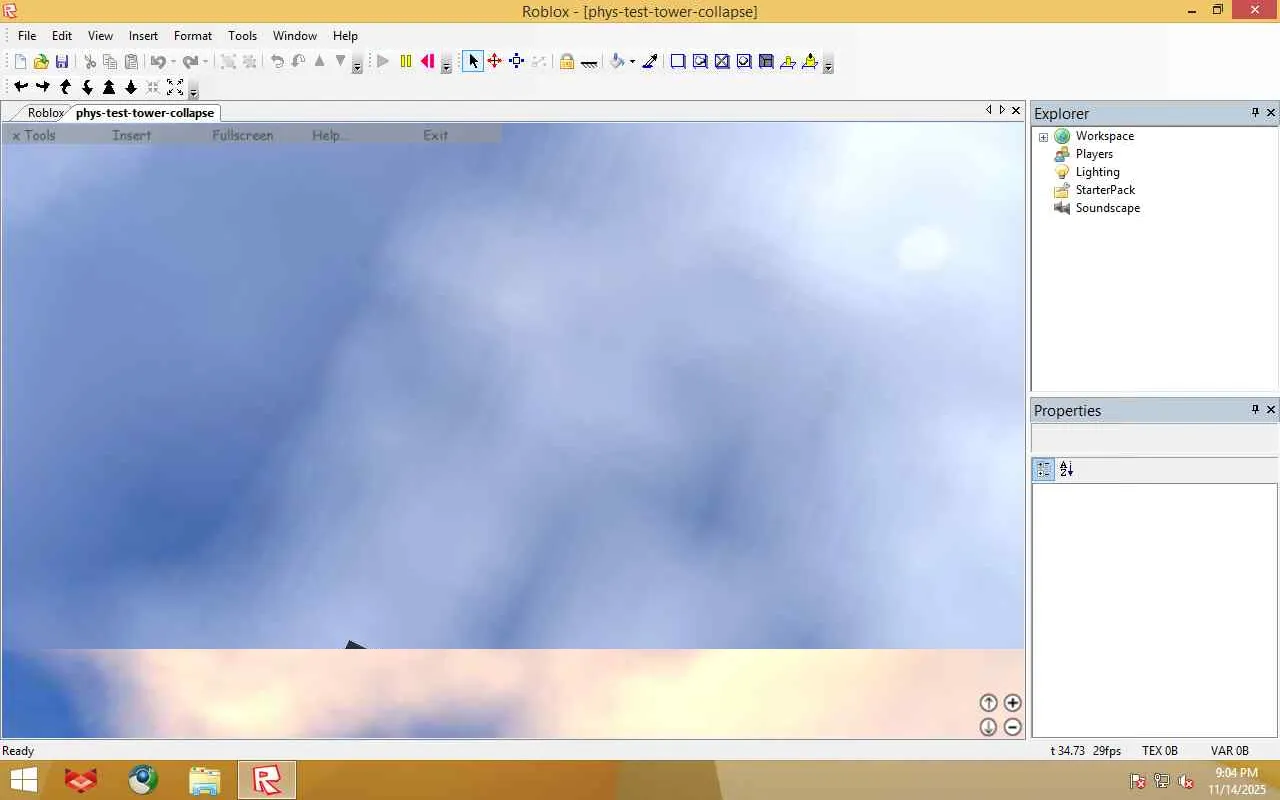
Task: Click the in-game Insert button
Action: click(x=132, y=135)
